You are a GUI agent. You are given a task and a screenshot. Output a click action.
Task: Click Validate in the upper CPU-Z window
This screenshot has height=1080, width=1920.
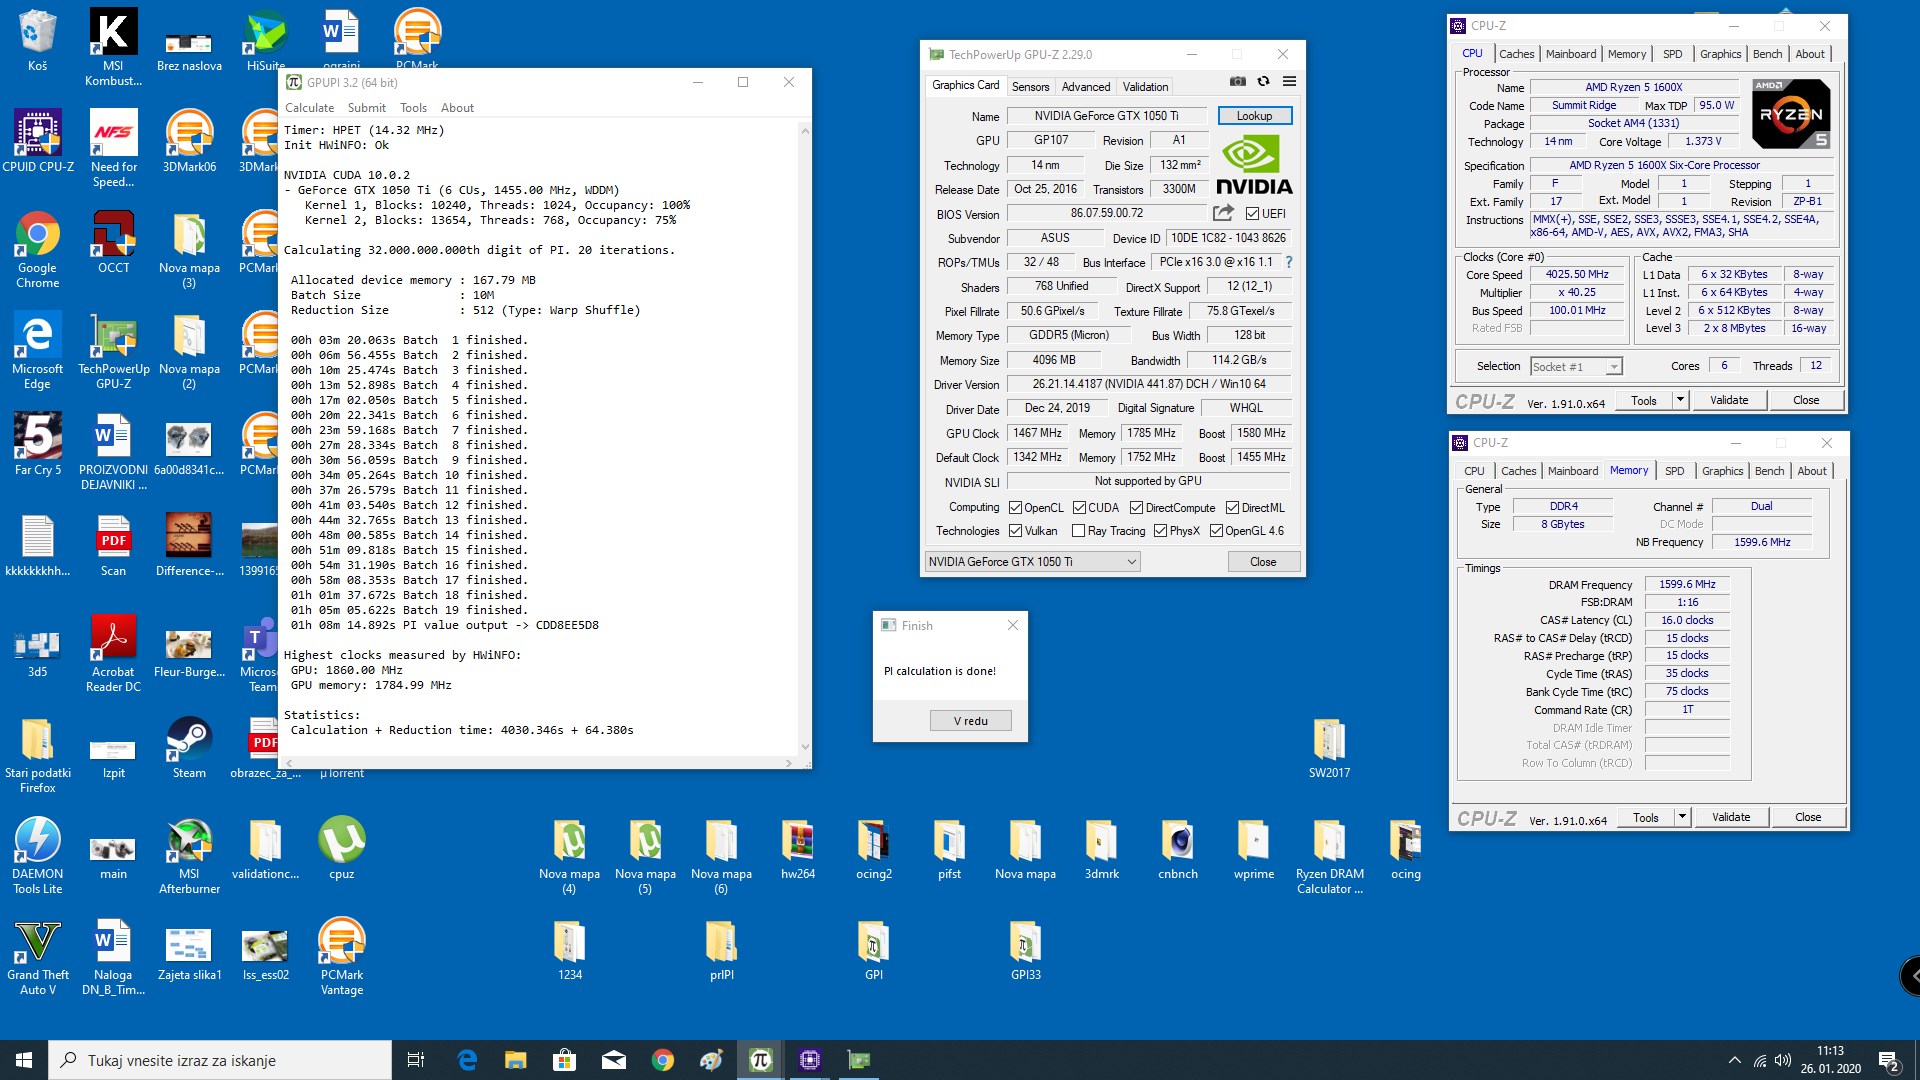pos(1729,400)
